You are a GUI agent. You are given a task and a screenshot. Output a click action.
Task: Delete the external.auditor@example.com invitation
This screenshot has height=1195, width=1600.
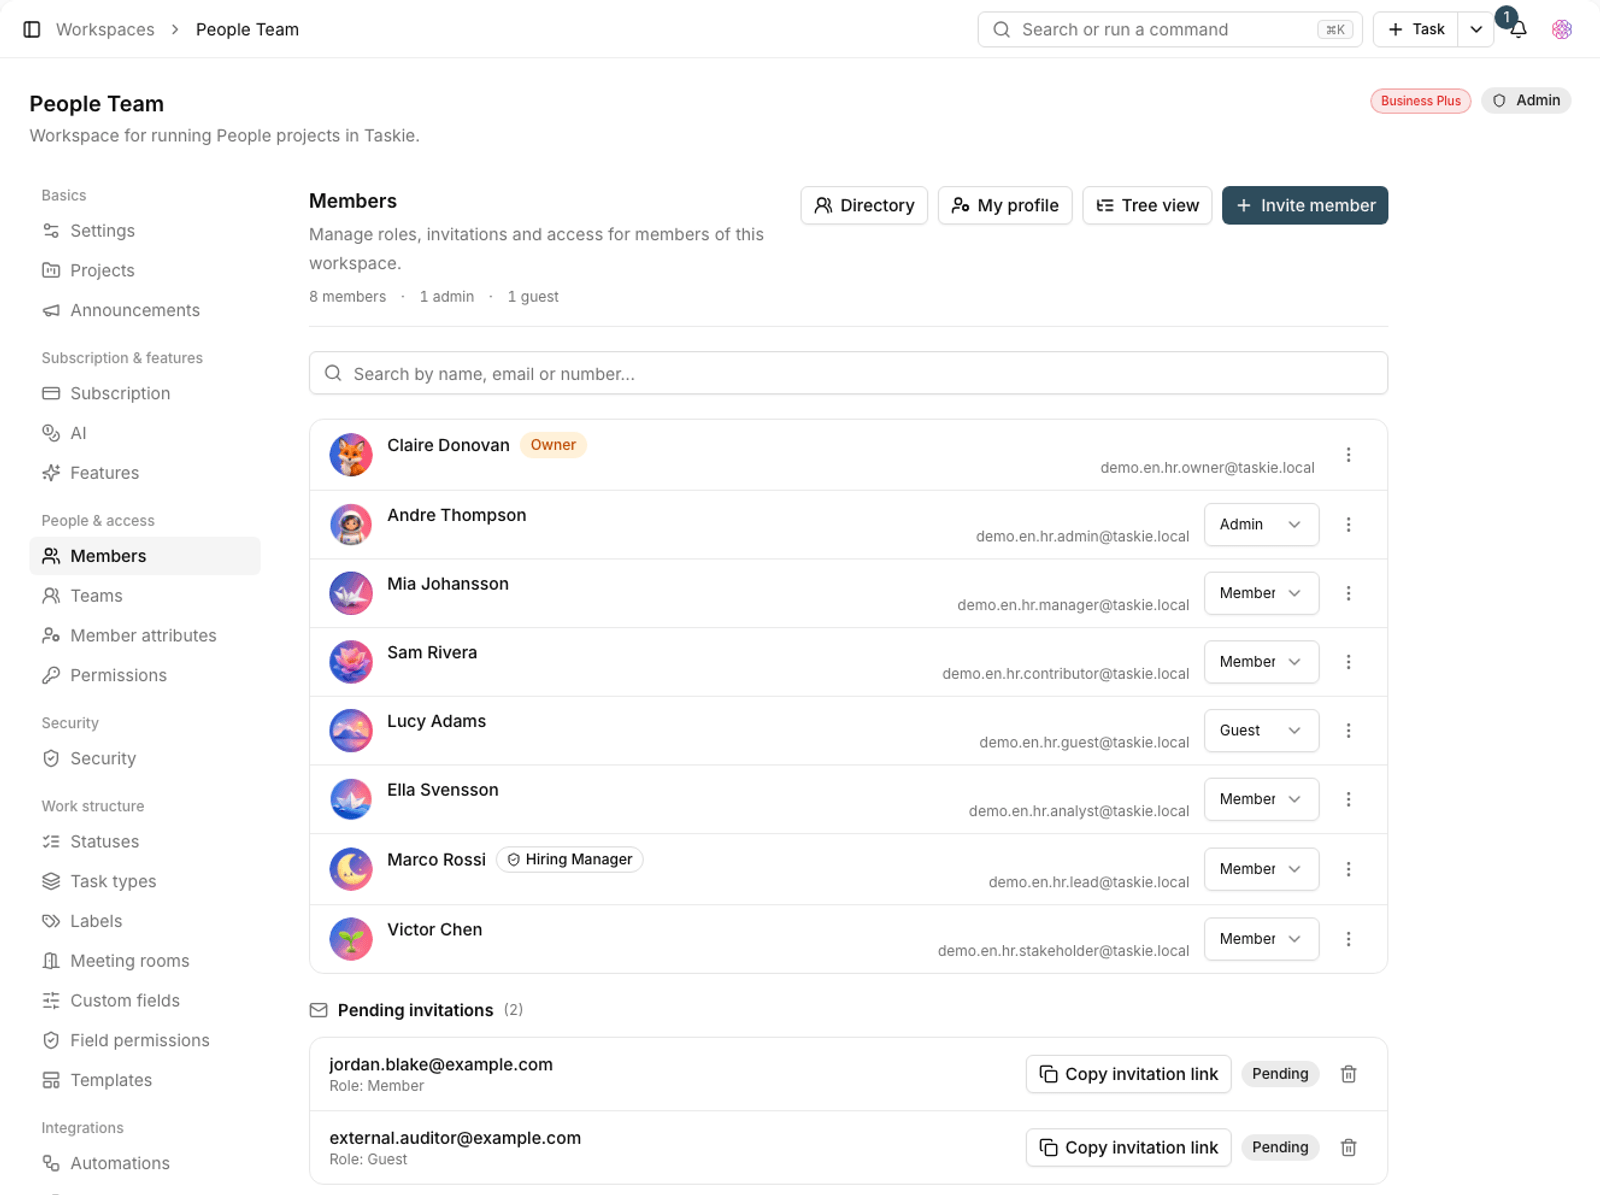click(1348, 1147)
